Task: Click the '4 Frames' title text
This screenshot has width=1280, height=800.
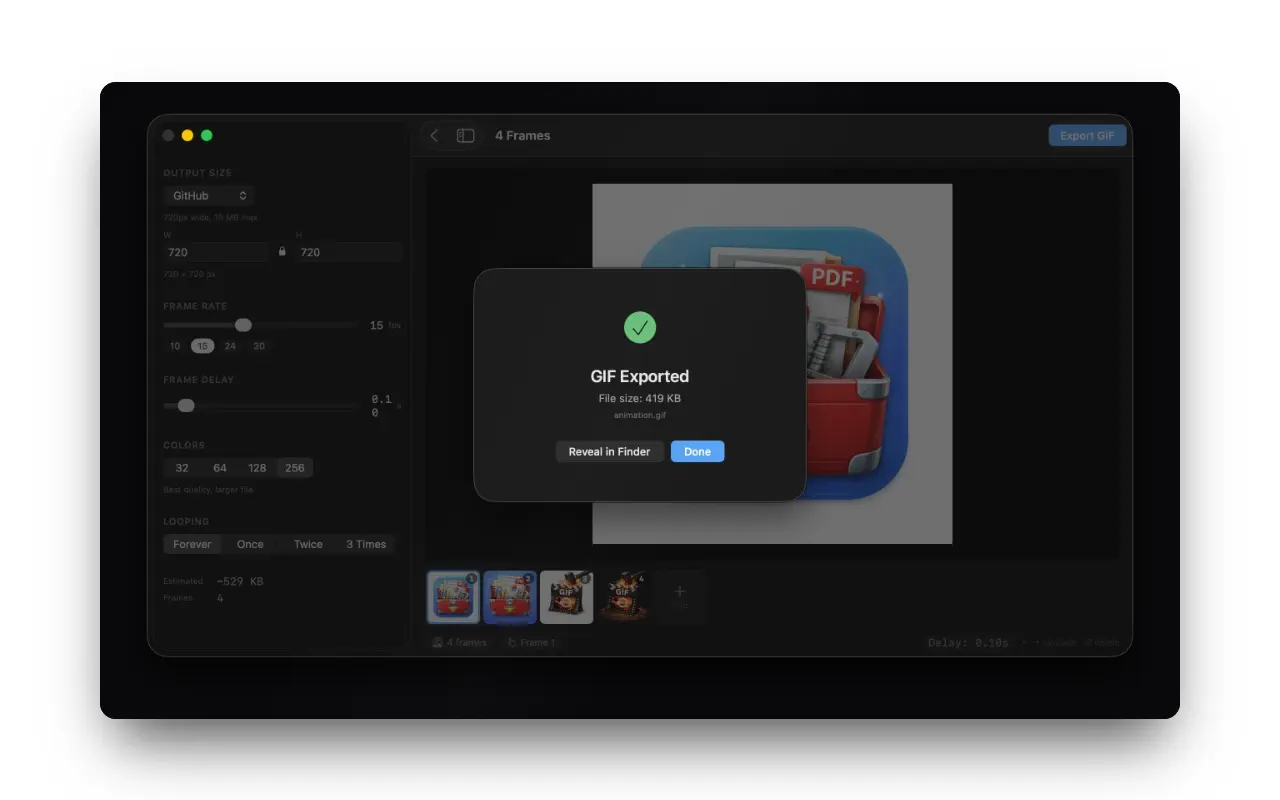Action: pos(523,136)
